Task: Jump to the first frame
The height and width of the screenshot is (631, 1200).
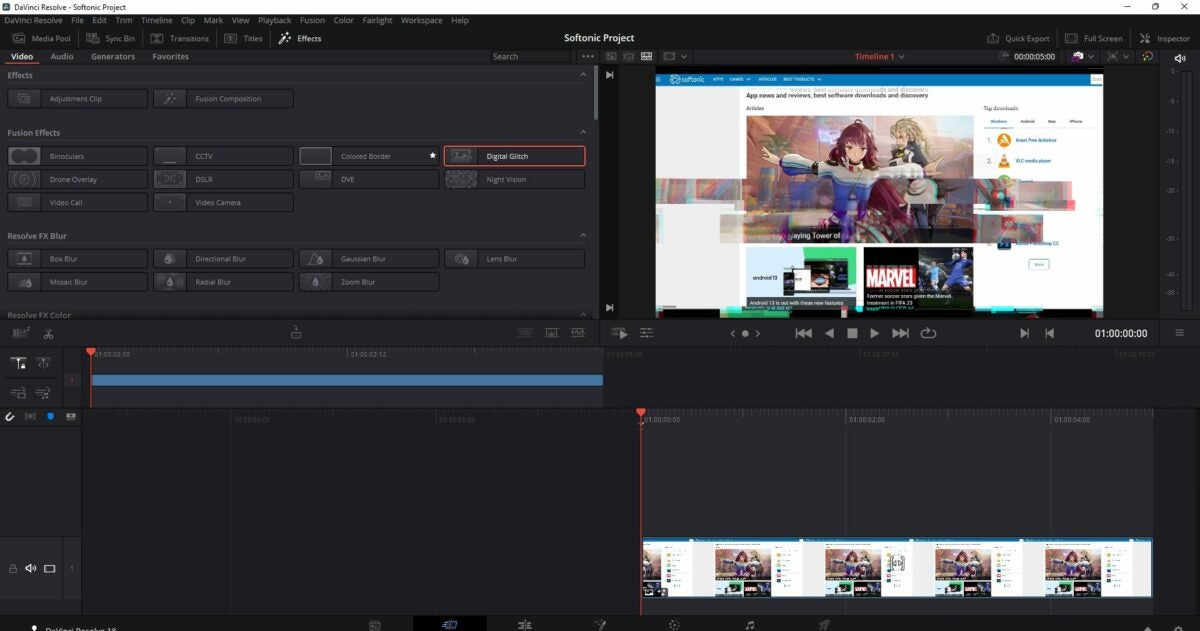Action: [x=803, y=333]
